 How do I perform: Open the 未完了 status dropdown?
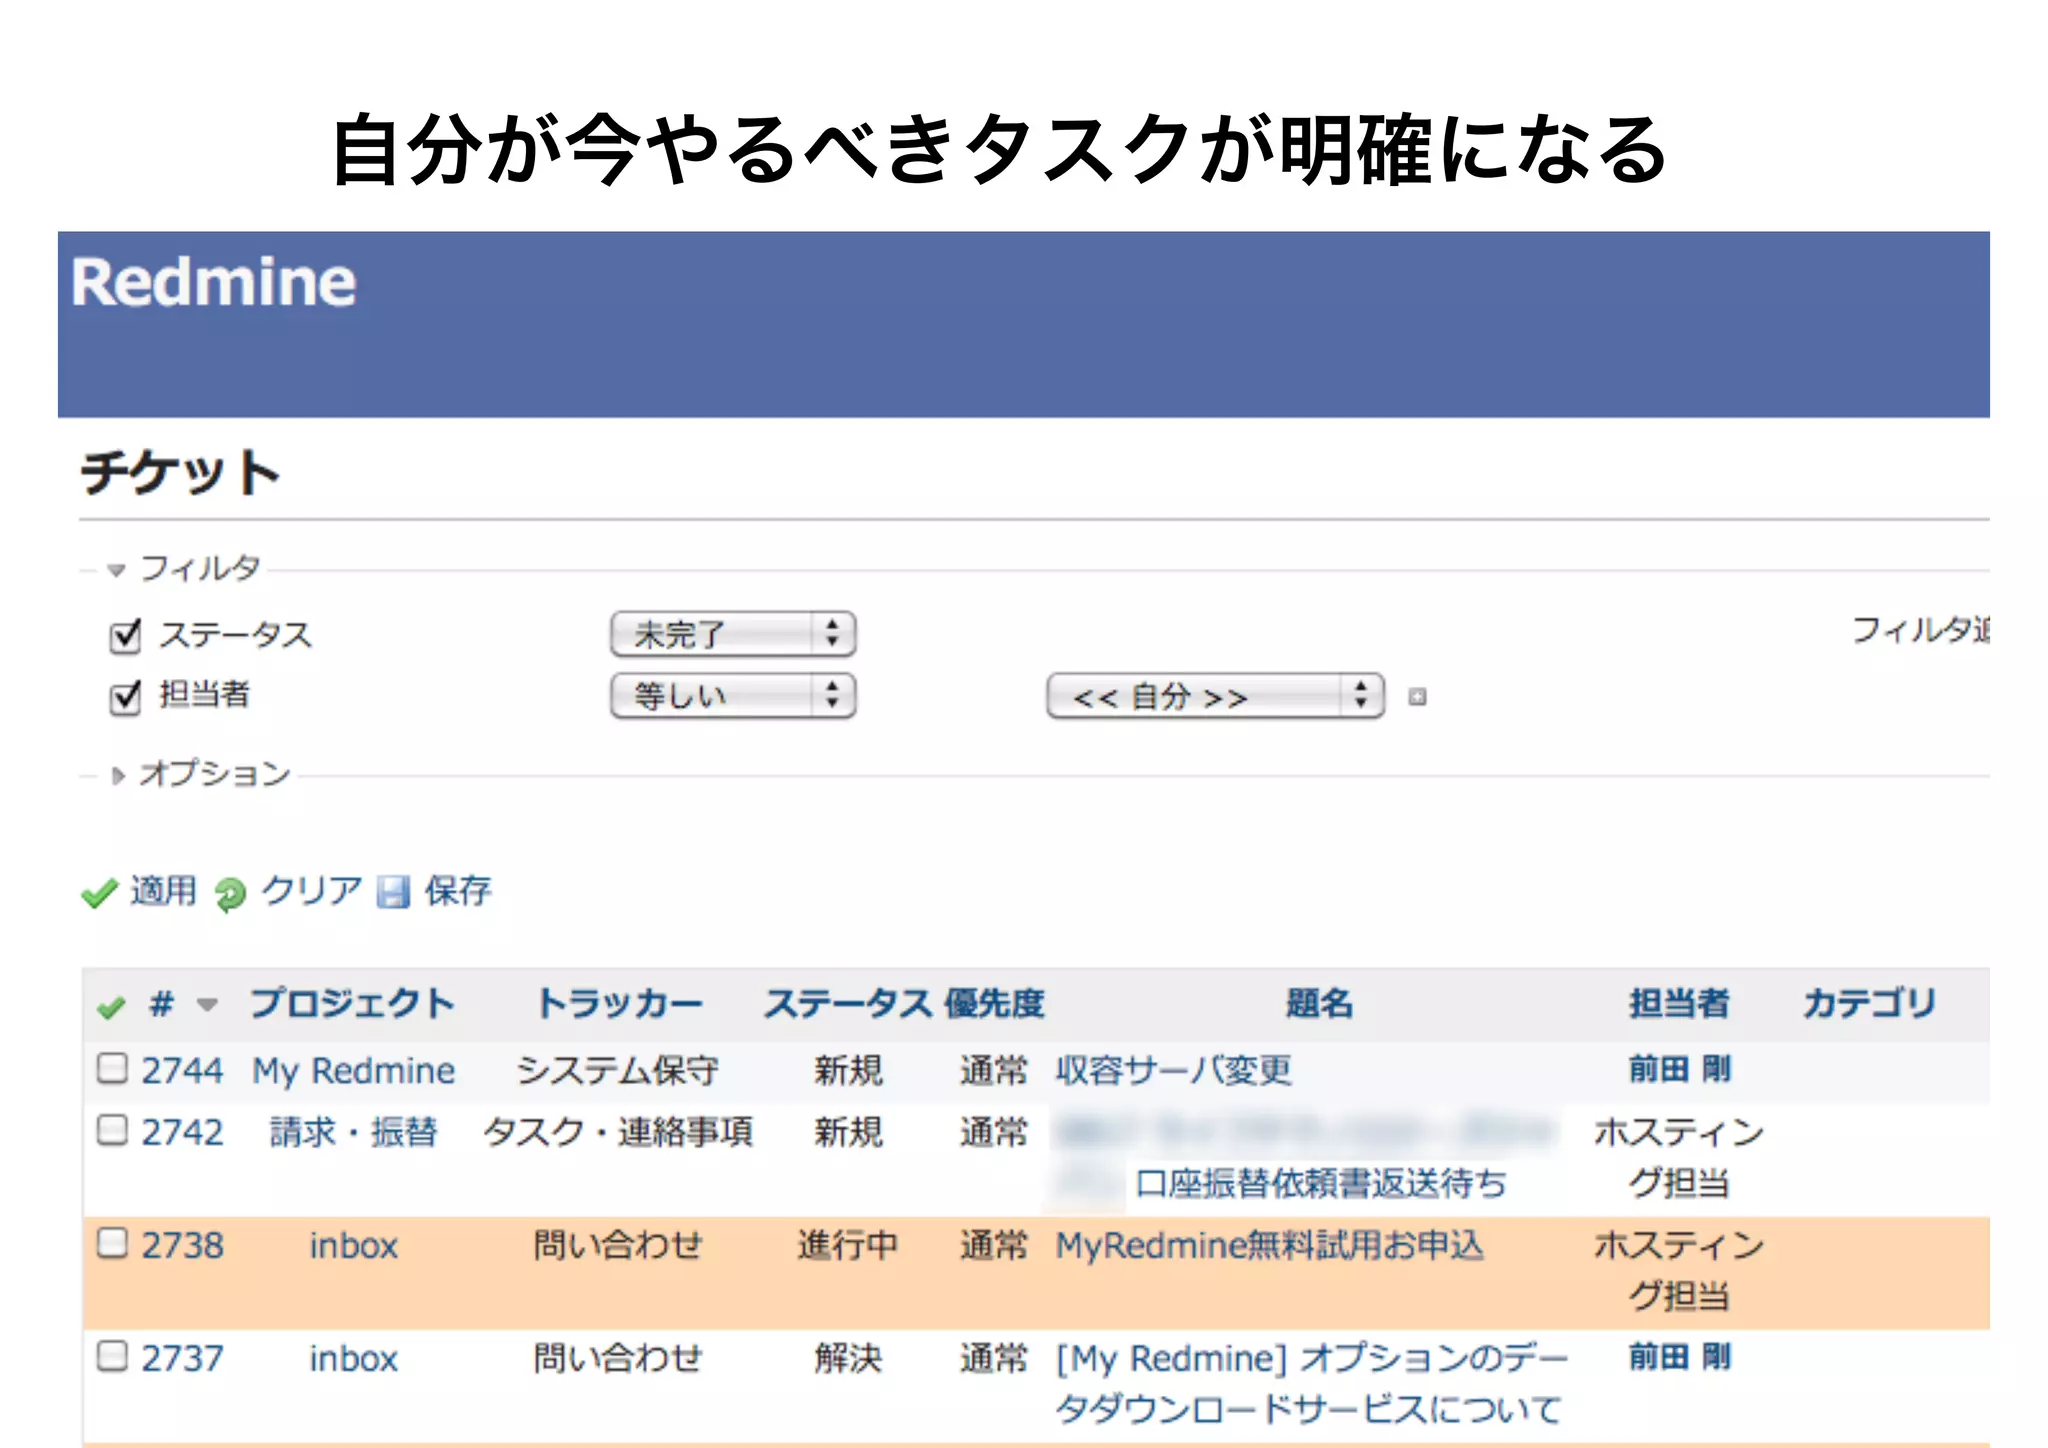pyautogui.click(x=733, y=634)
